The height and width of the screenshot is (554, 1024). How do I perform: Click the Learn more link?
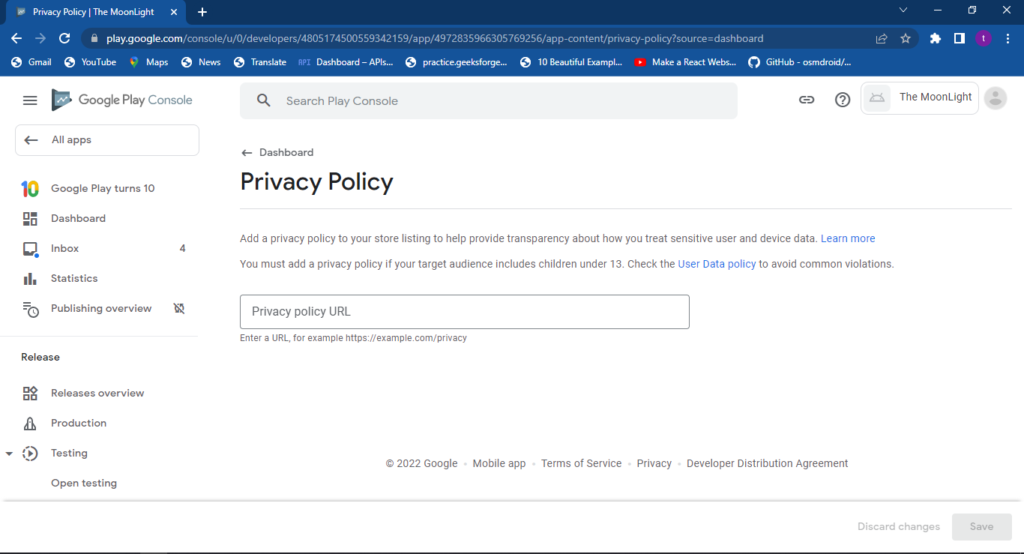pos(847,239)
